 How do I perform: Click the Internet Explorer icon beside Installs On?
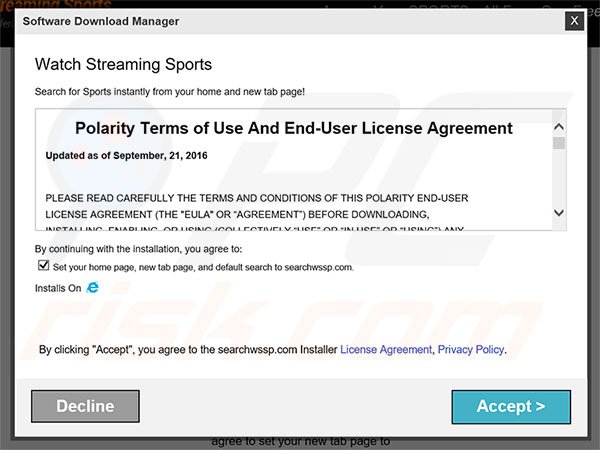[x=93, y=287]
